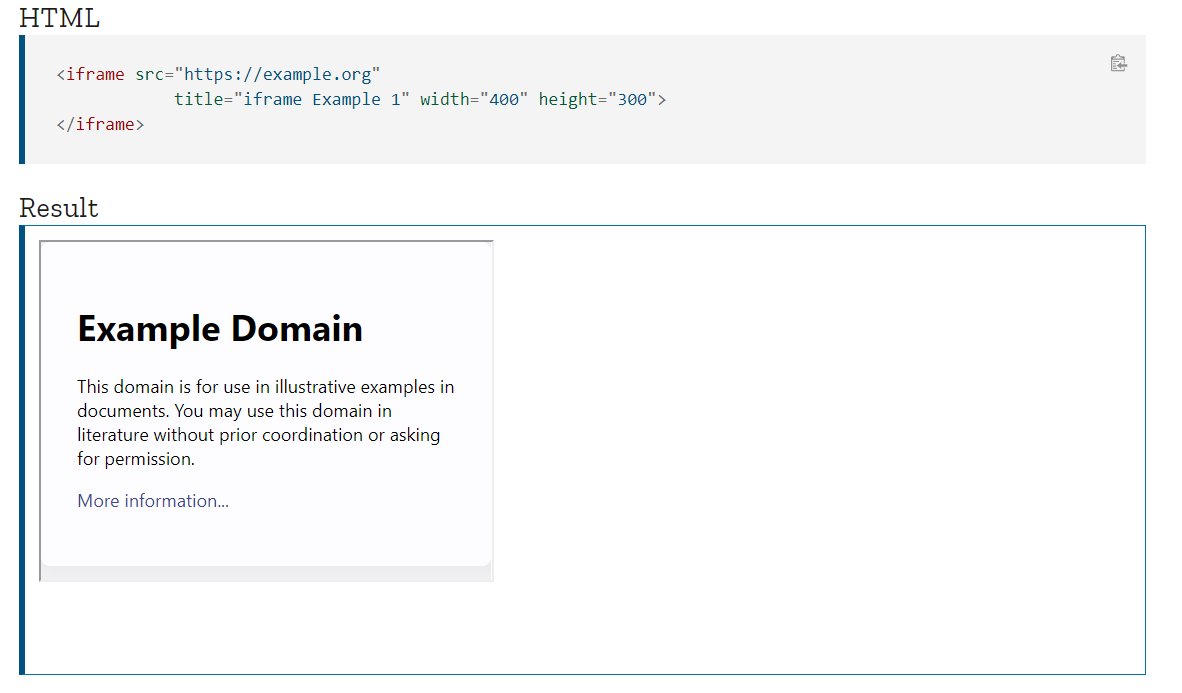Click the words "for permission." in iframe
Image resolution: width=1182 pixels, height=693 pixels.
click(x=136, y=458)
